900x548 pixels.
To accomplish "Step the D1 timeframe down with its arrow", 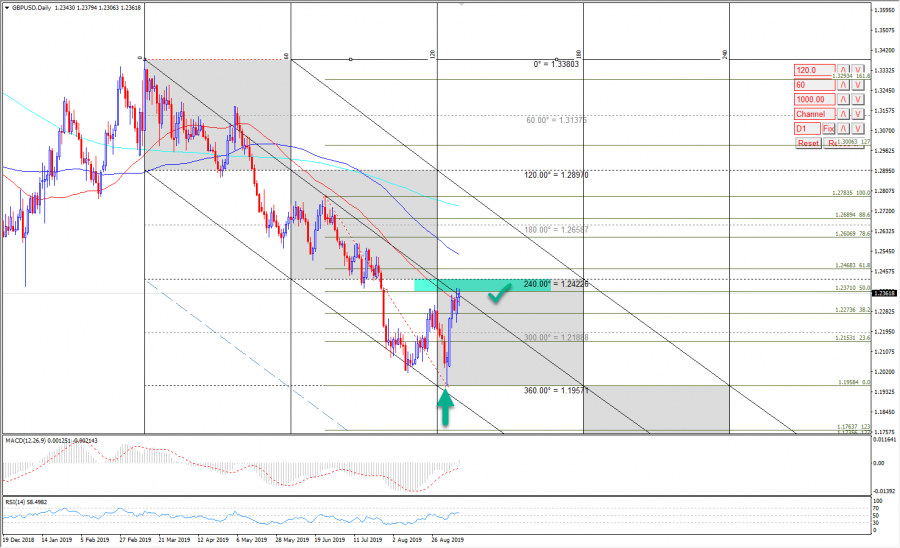I will point(858,129).
